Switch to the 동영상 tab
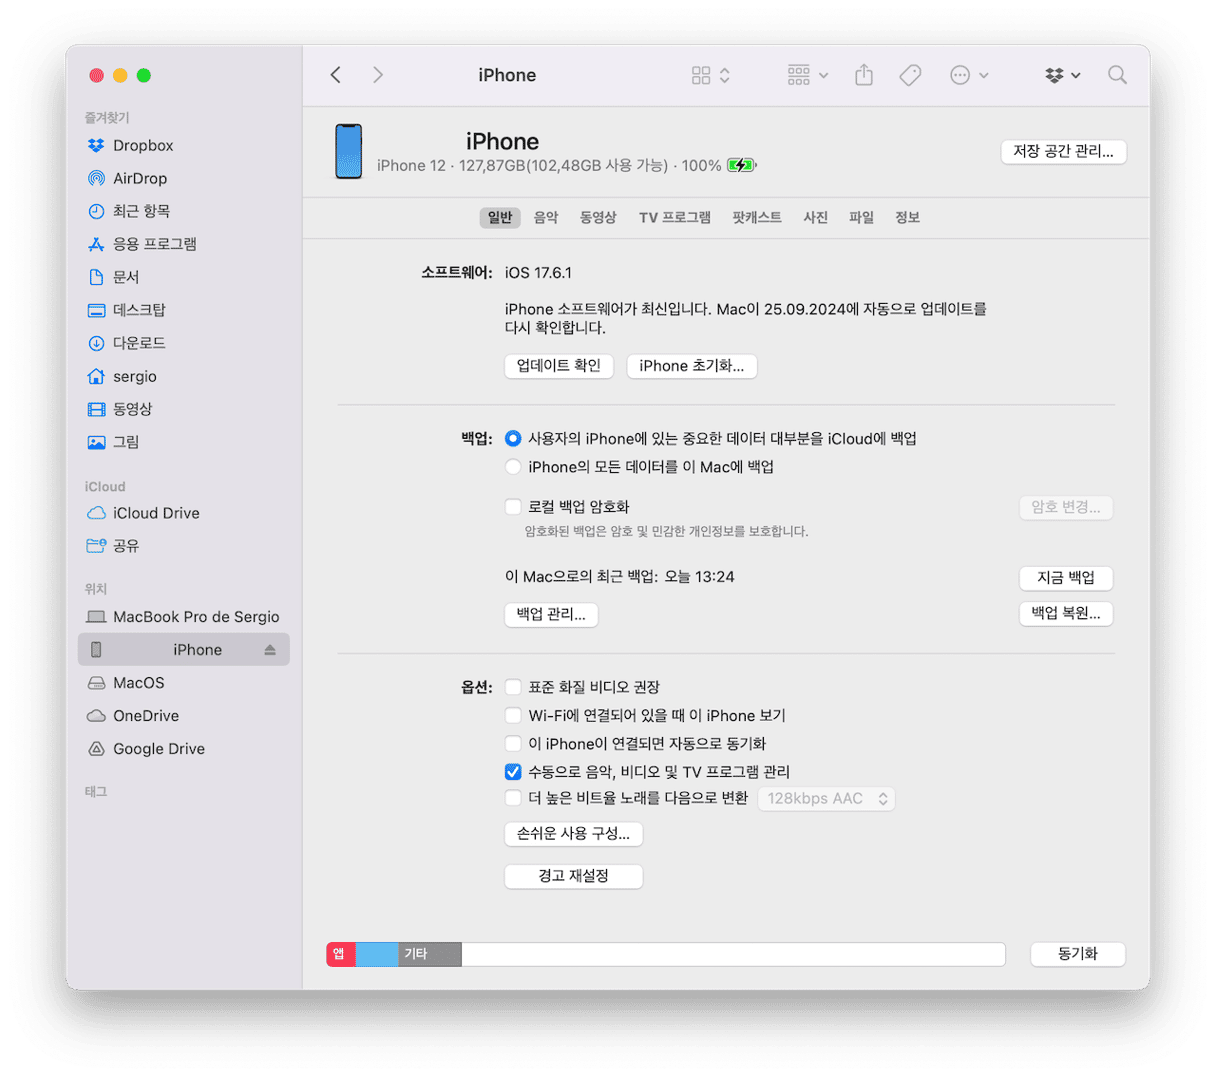Screen dimensions: 1216x1077 point(598,217)
